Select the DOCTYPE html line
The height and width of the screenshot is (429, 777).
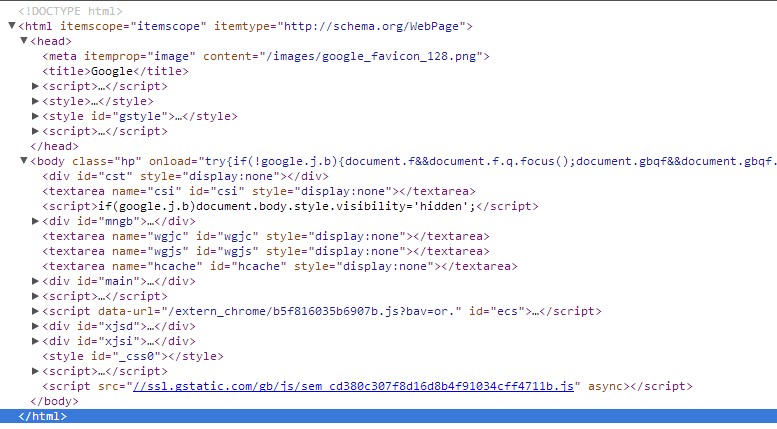coord(70,11)
